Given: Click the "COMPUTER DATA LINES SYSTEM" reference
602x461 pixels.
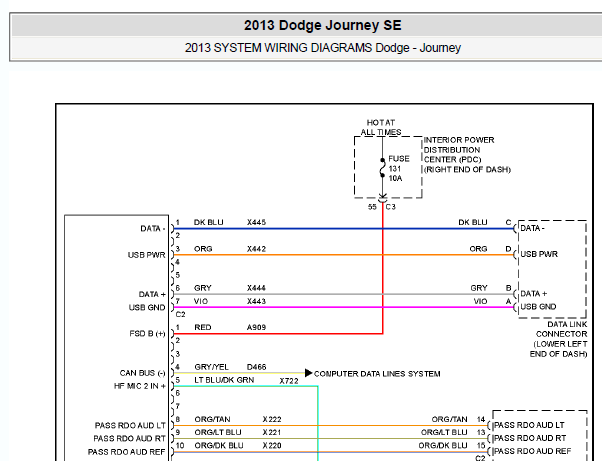Looking at the screenshot, I should pyautogui.click(x=377, y=374).
